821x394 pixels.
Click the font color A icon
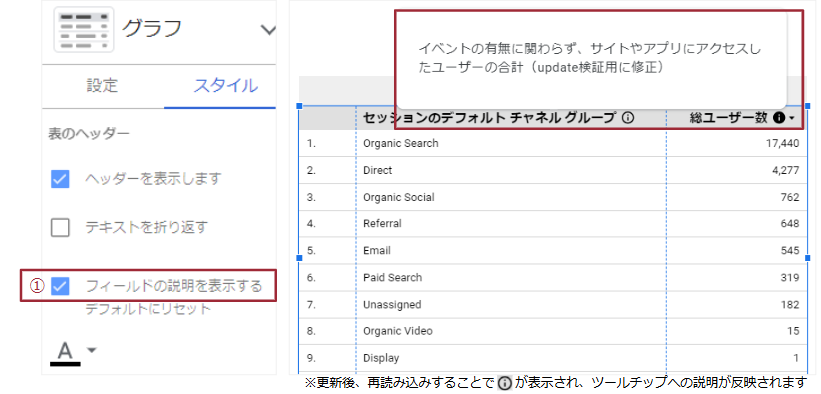[x=64, y=349]
